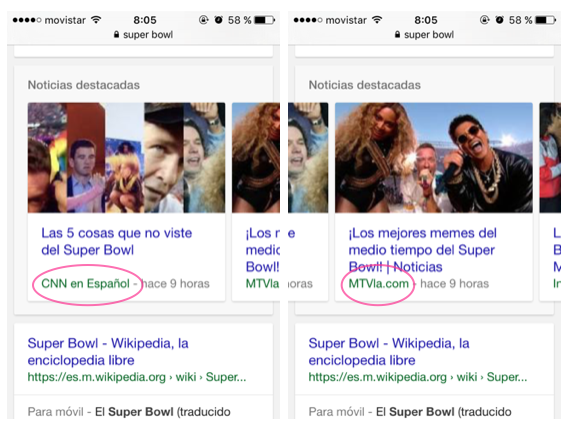Click the circled CNN en Español source
This screenshot has width=569, height=429.
85,283
